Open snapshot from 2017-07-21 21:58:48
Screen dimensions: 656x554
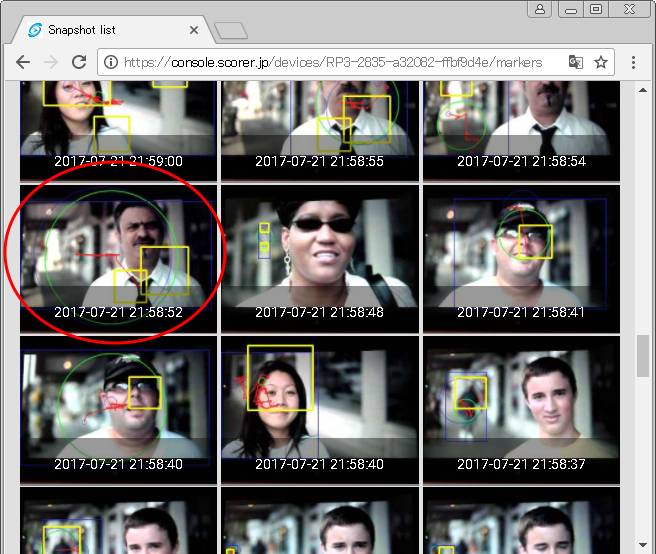[320, 259]
